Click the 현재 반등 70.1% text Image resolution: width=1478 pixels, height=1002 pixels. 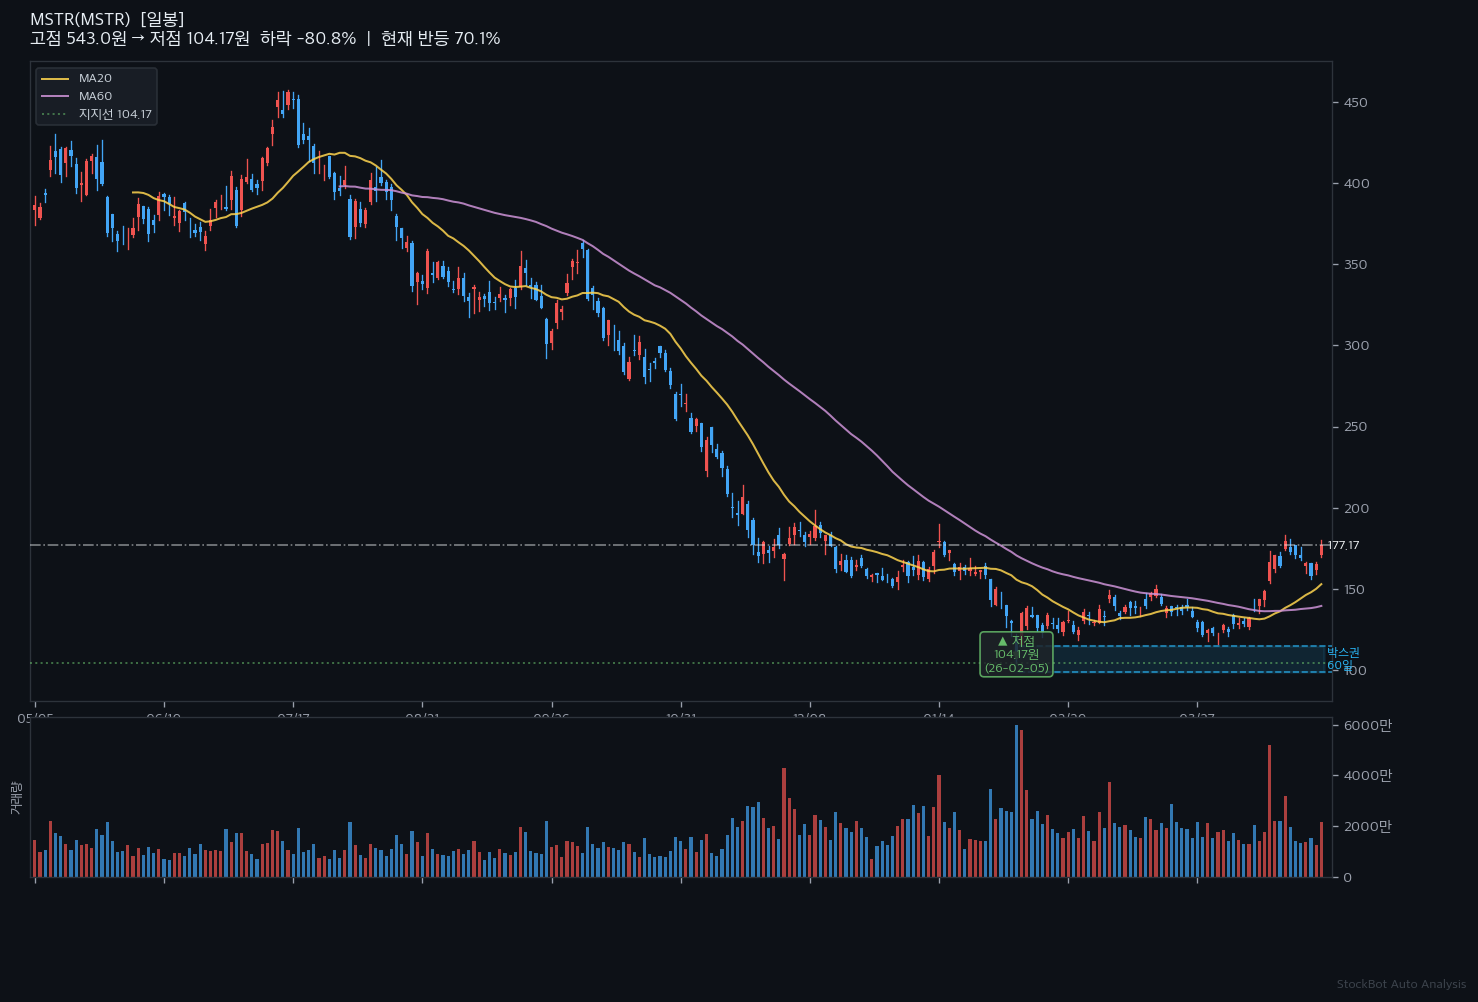441,38
